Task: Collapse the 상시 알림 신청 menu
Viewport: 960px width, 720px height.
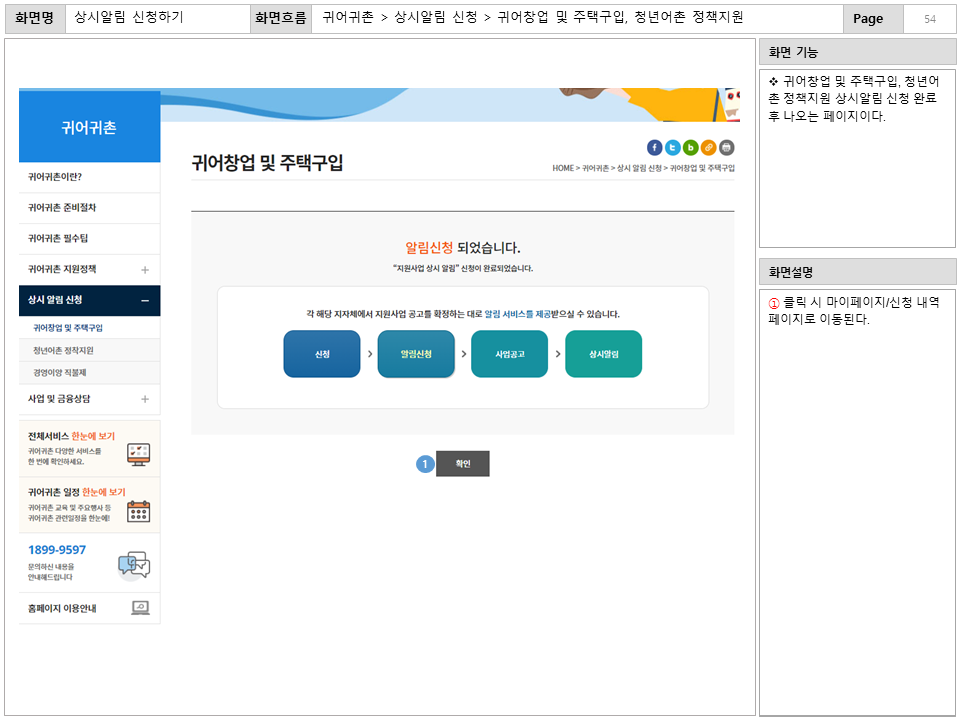Action: coord(89,299)
